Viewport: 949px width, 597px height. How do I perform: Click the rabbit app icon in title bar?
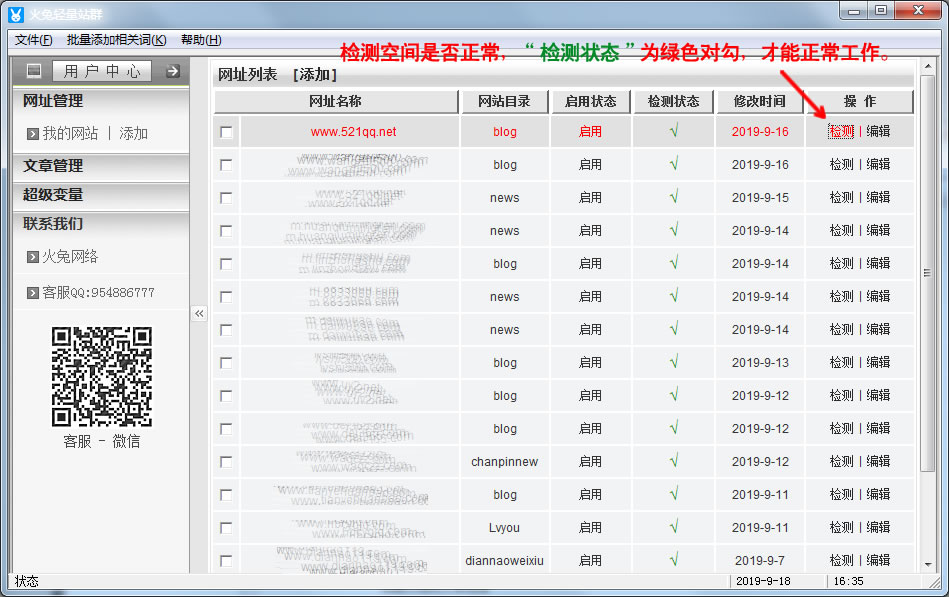pyautogui.click(x=15, y=13)
